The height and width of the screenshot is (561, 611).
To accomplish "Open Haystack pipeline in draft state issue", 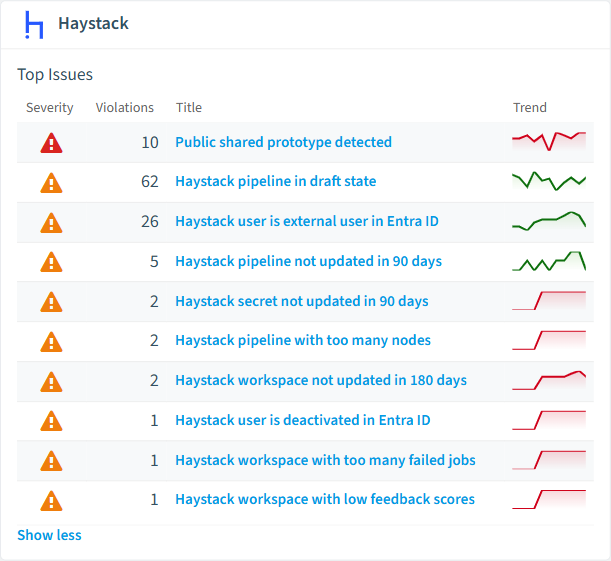I will pyautogui.click(x=275, y=181).
